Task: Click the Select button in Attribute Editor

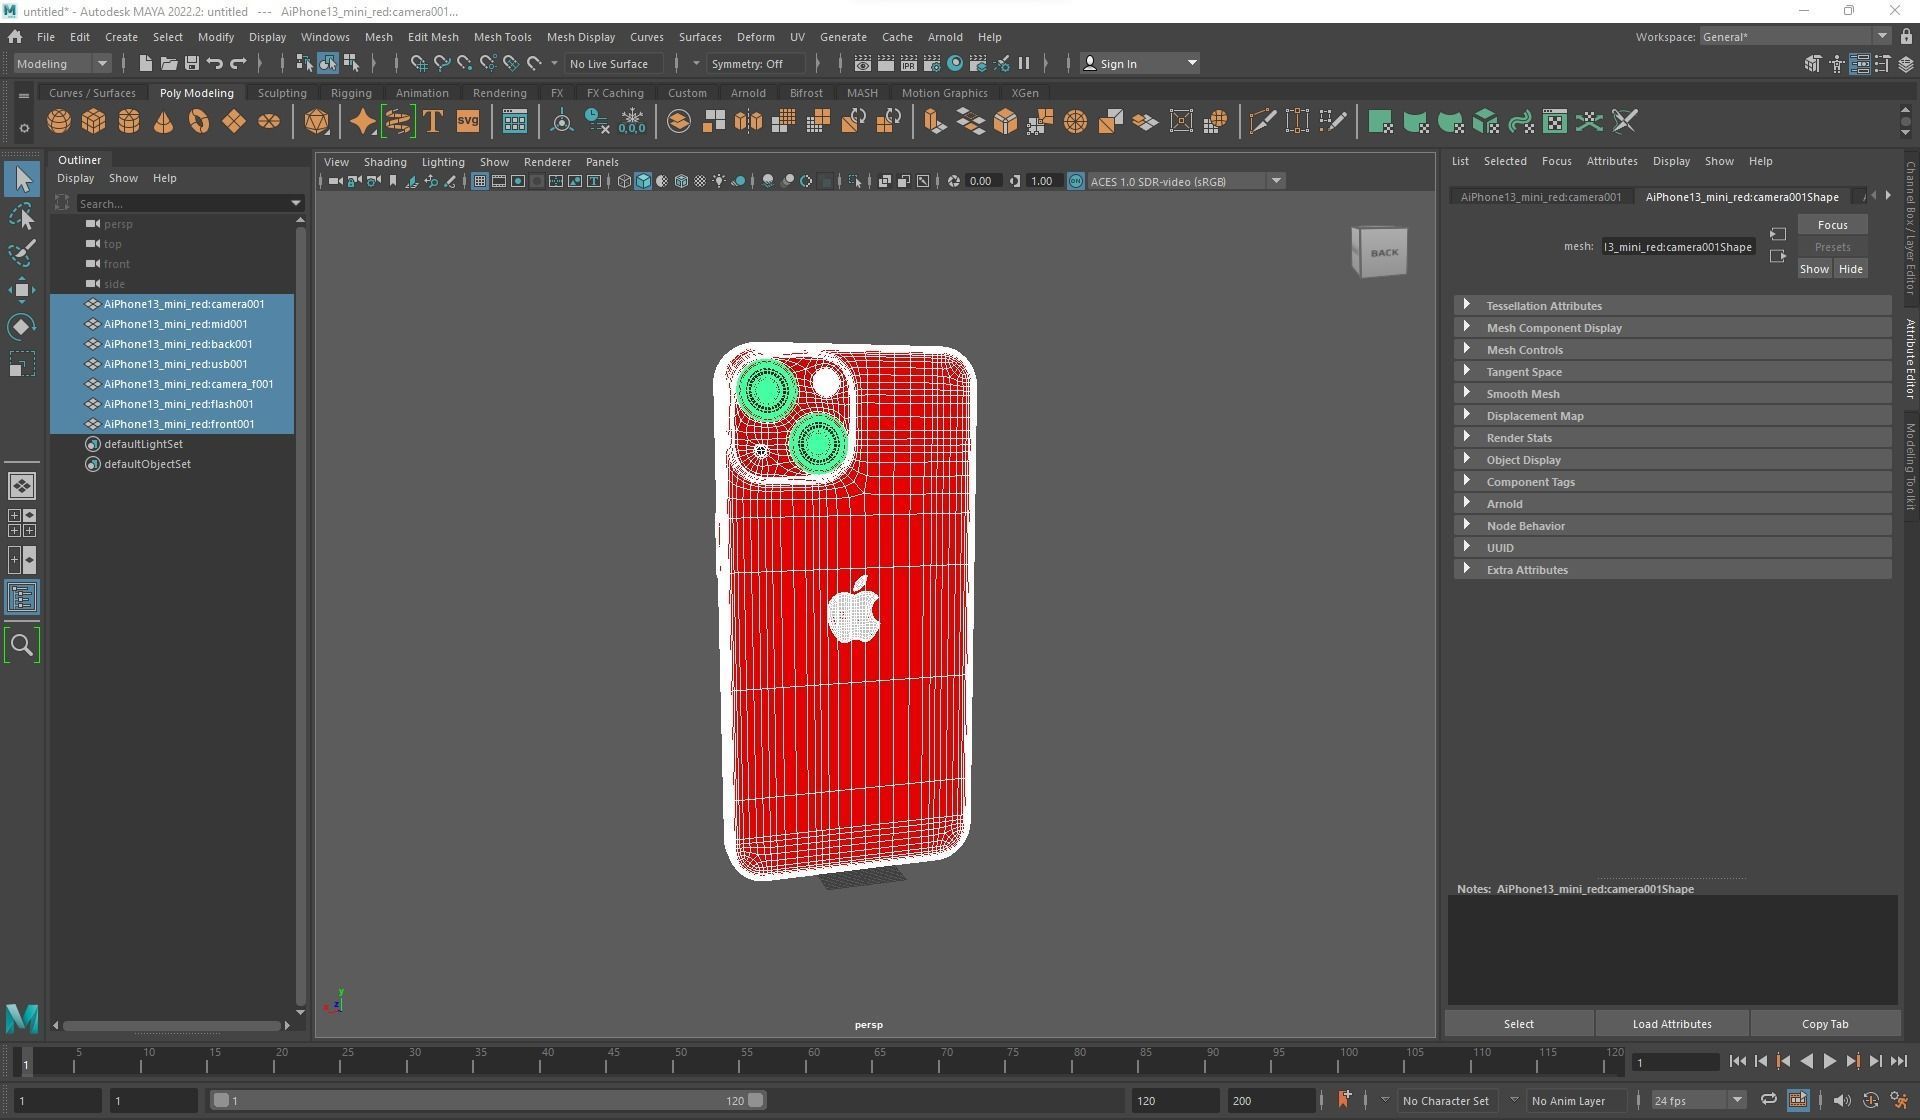Action: coord(1518,1024)
